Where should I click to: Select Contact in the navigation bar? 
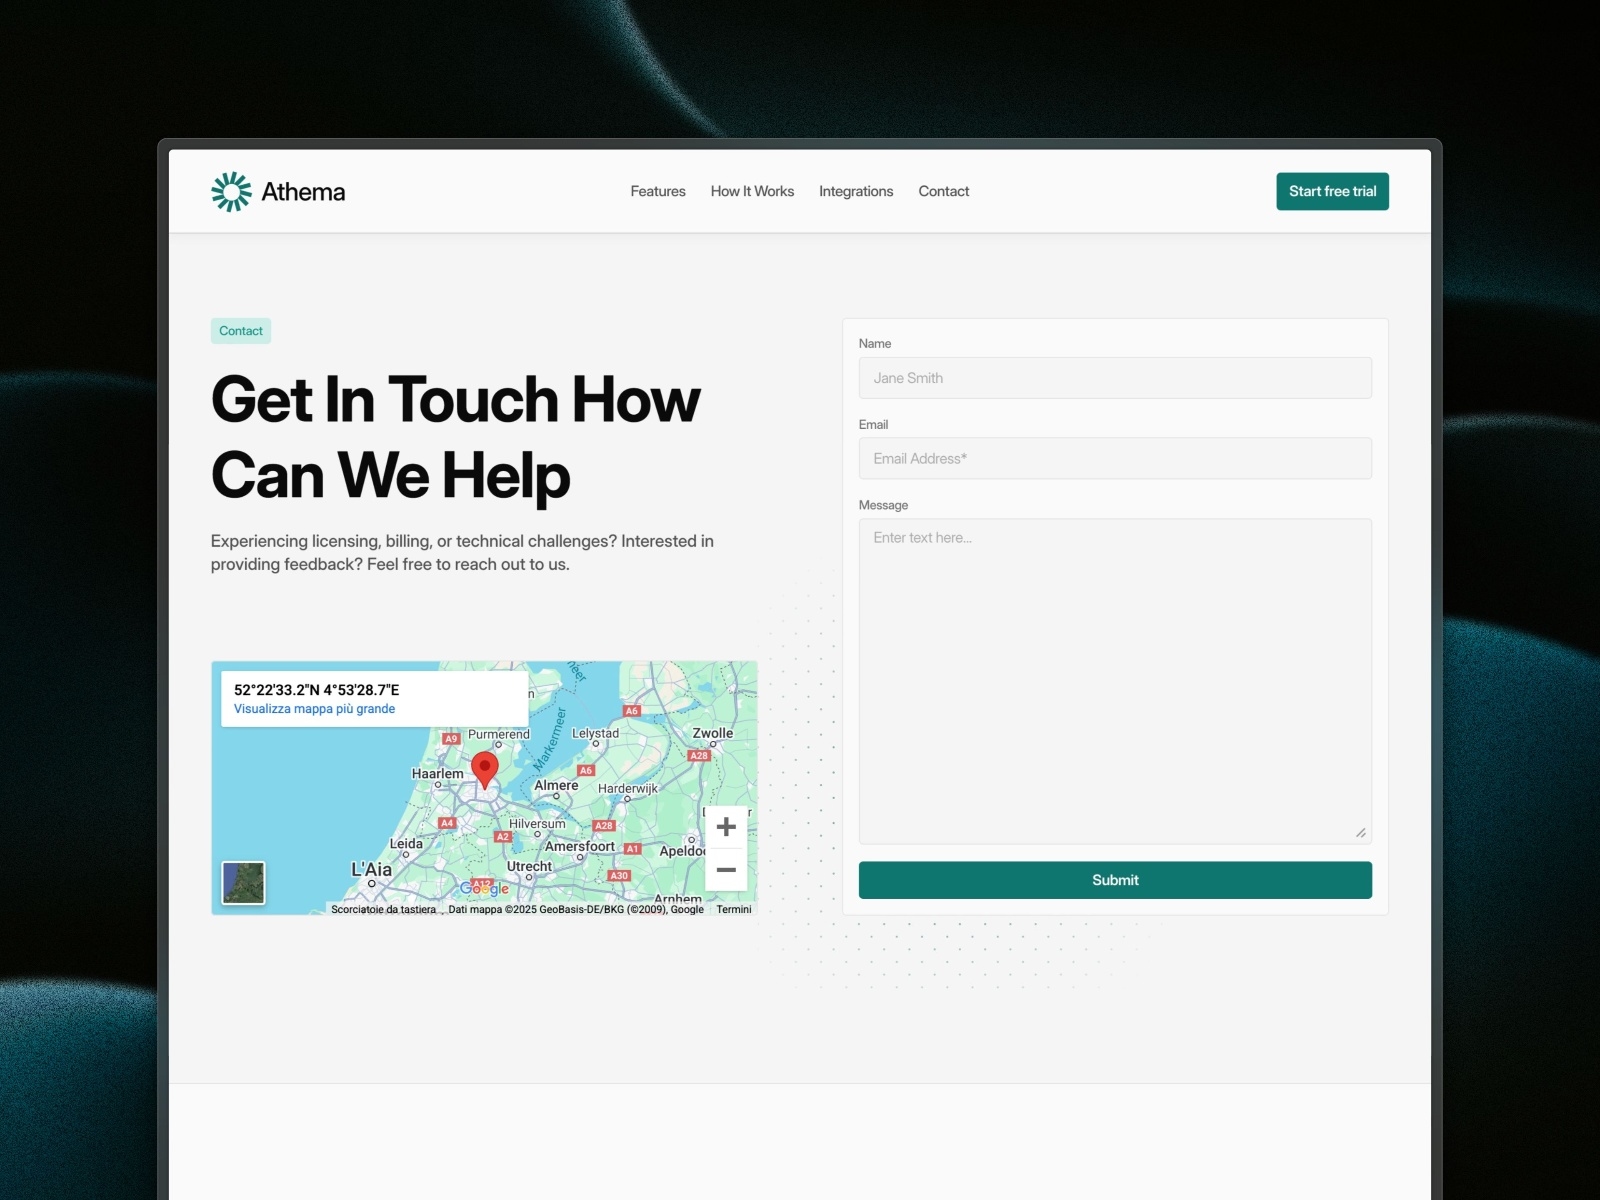pyautogui.click(x=943, y=191)
